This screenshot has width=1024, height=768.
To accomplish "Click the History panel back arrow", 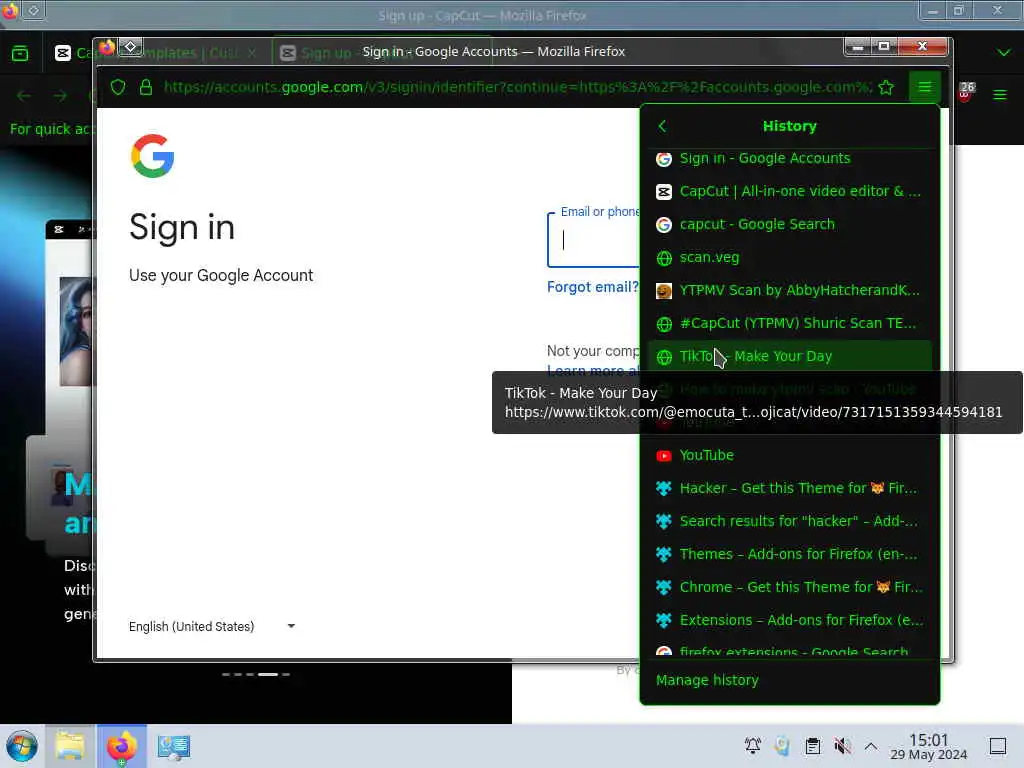I will coord(662,126).
